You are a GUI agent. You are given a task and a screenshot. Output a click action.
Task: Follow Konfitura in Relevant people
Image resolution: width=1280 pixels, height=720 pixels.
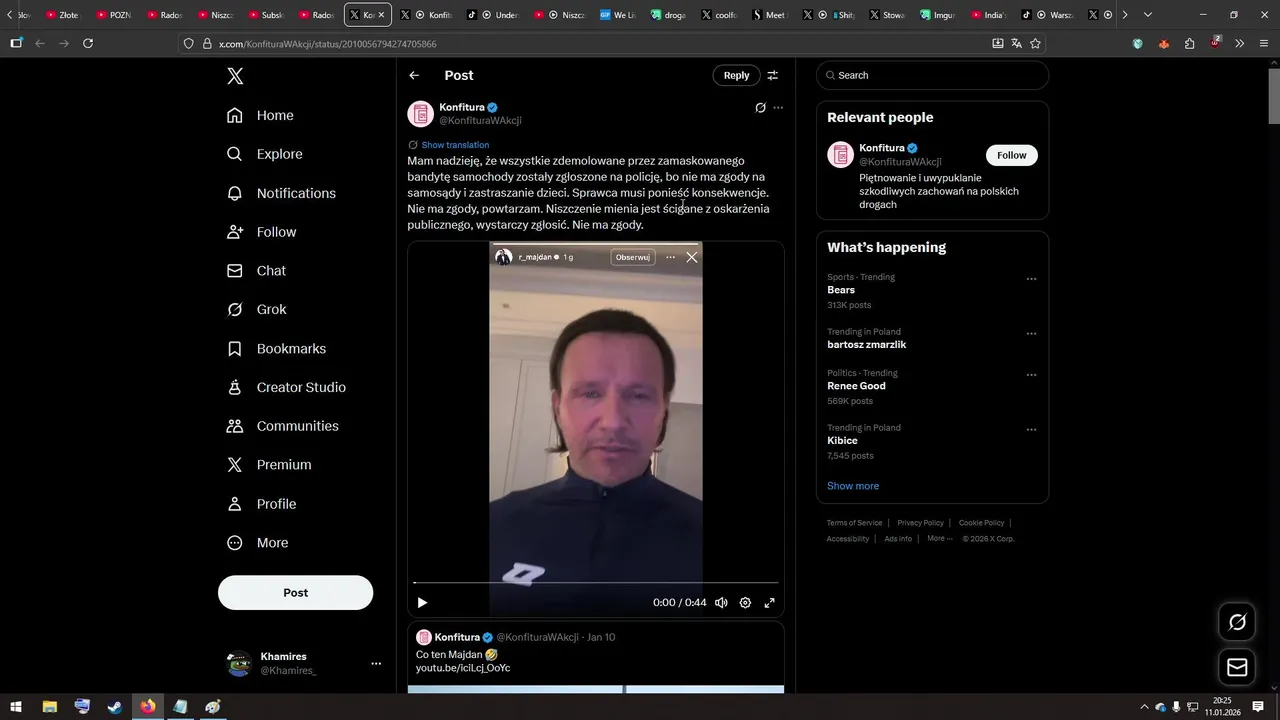pos(1011,155)
